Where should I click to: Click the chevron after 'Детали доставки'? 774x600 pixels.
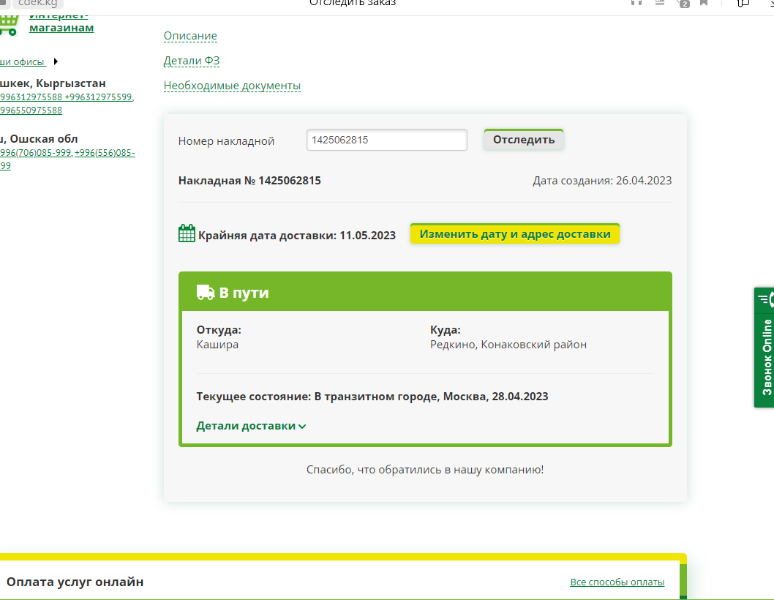pos(302,426)
